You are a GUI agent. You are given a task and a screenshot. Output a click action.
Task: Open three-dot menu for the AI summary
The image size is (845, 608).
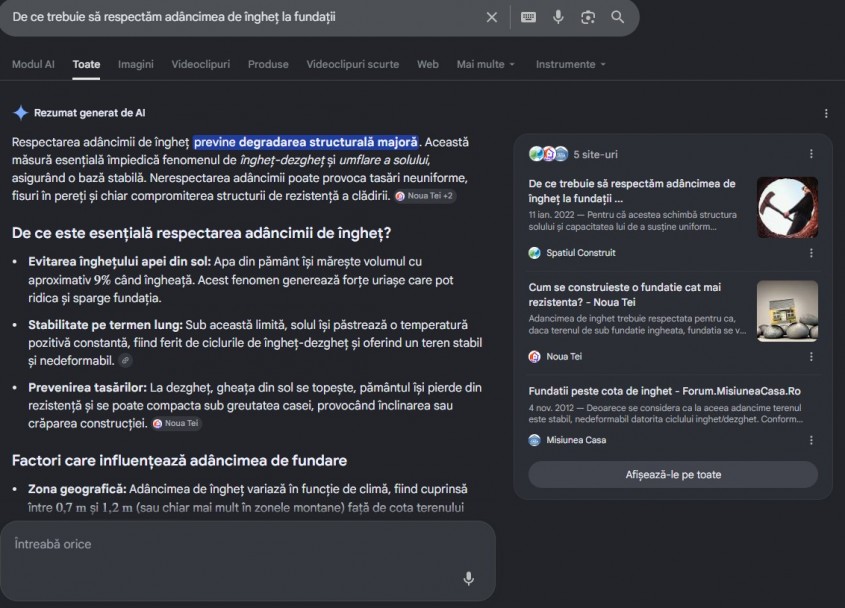[826, 113]
